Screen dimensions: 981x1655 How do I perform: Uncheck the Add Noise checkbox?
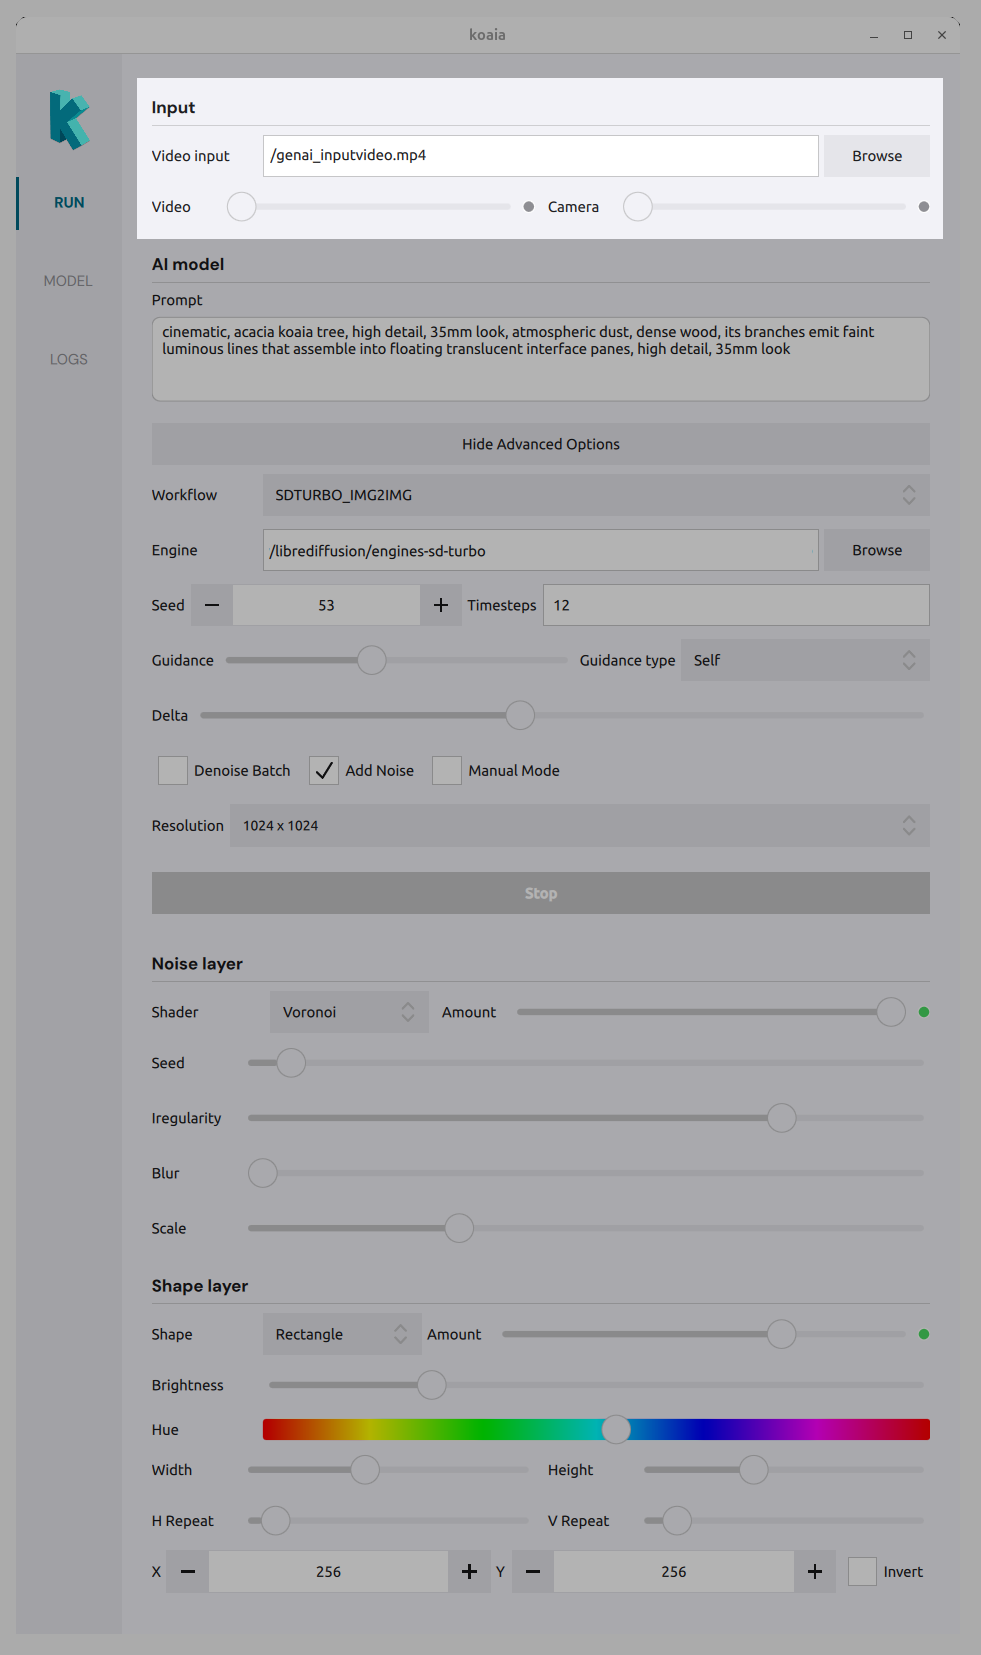[324, 771]
